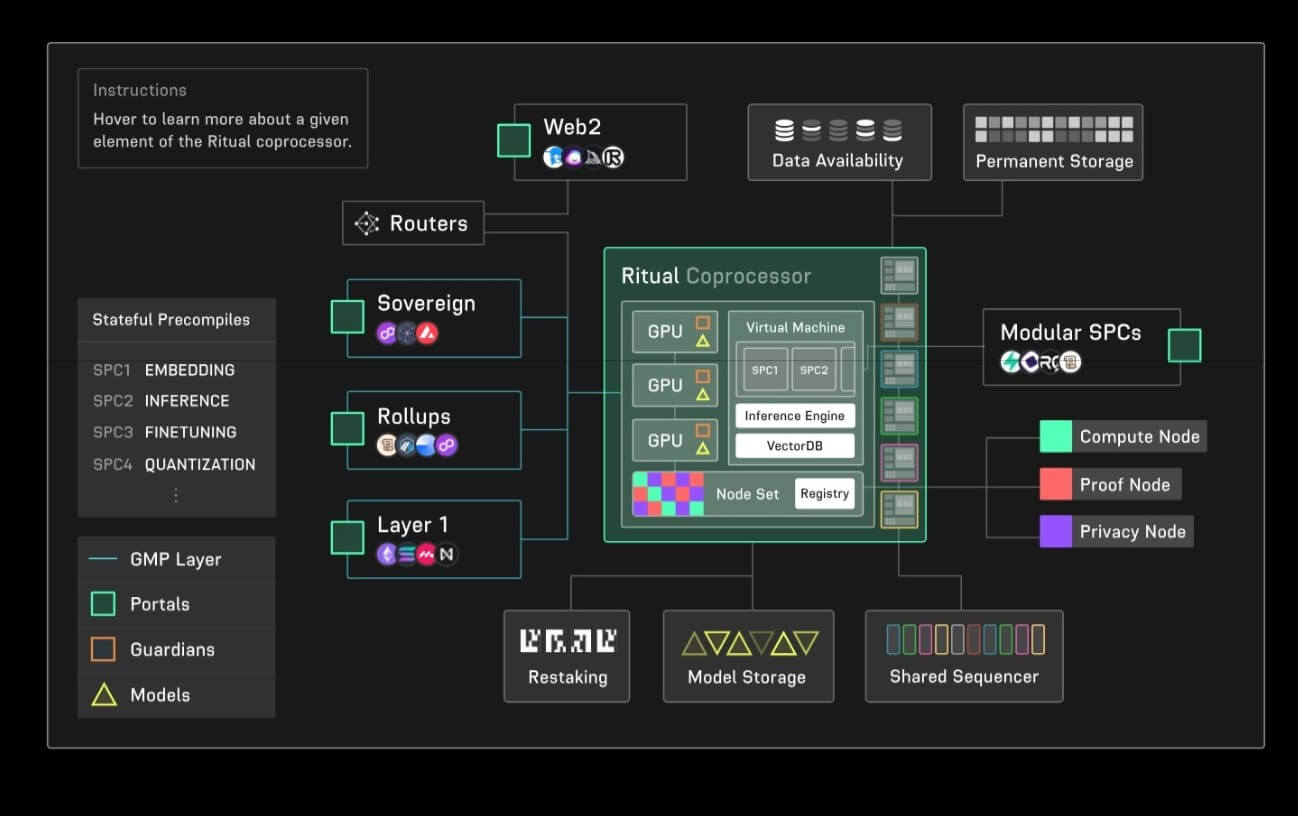Screen dimensions: 1298x816
Task: Click the Inference Engine button
Action: coord(795,416)
